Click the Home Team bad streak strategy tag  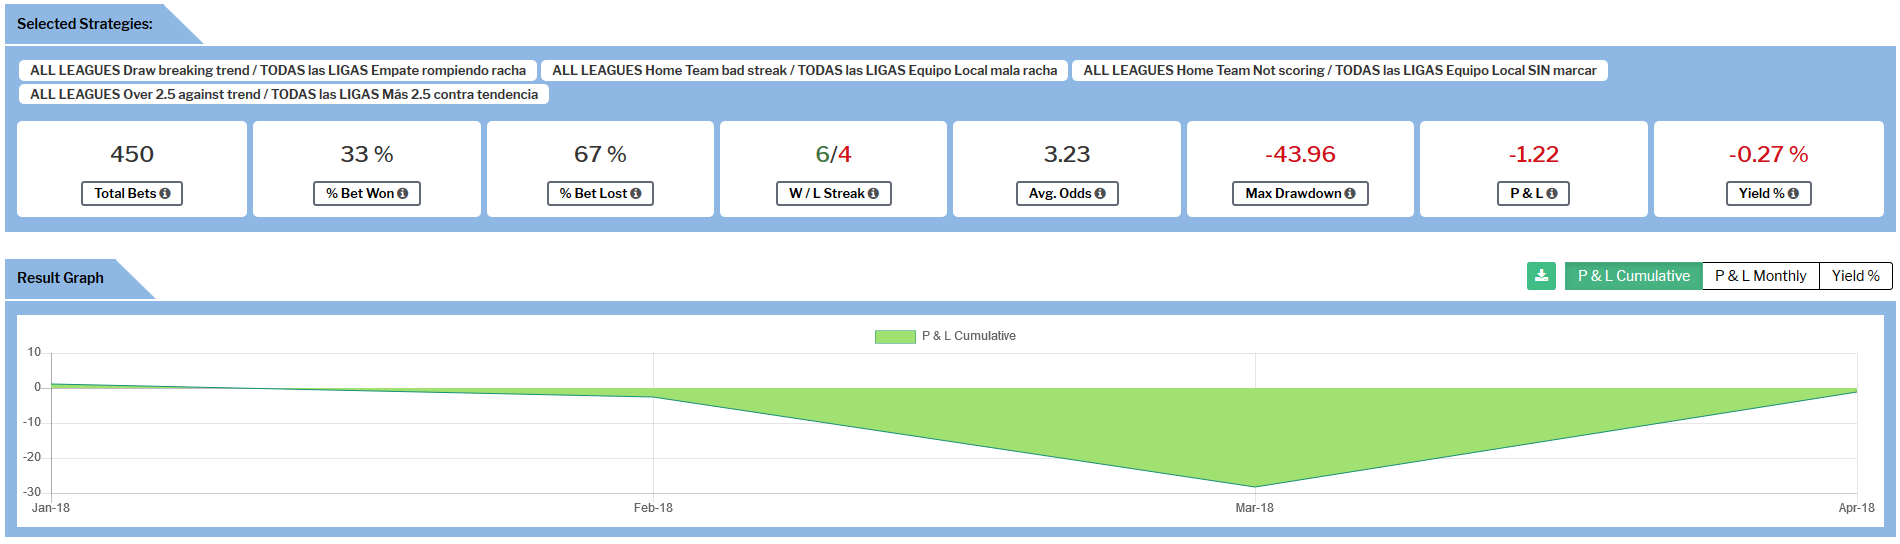click(x=804, y=71)
